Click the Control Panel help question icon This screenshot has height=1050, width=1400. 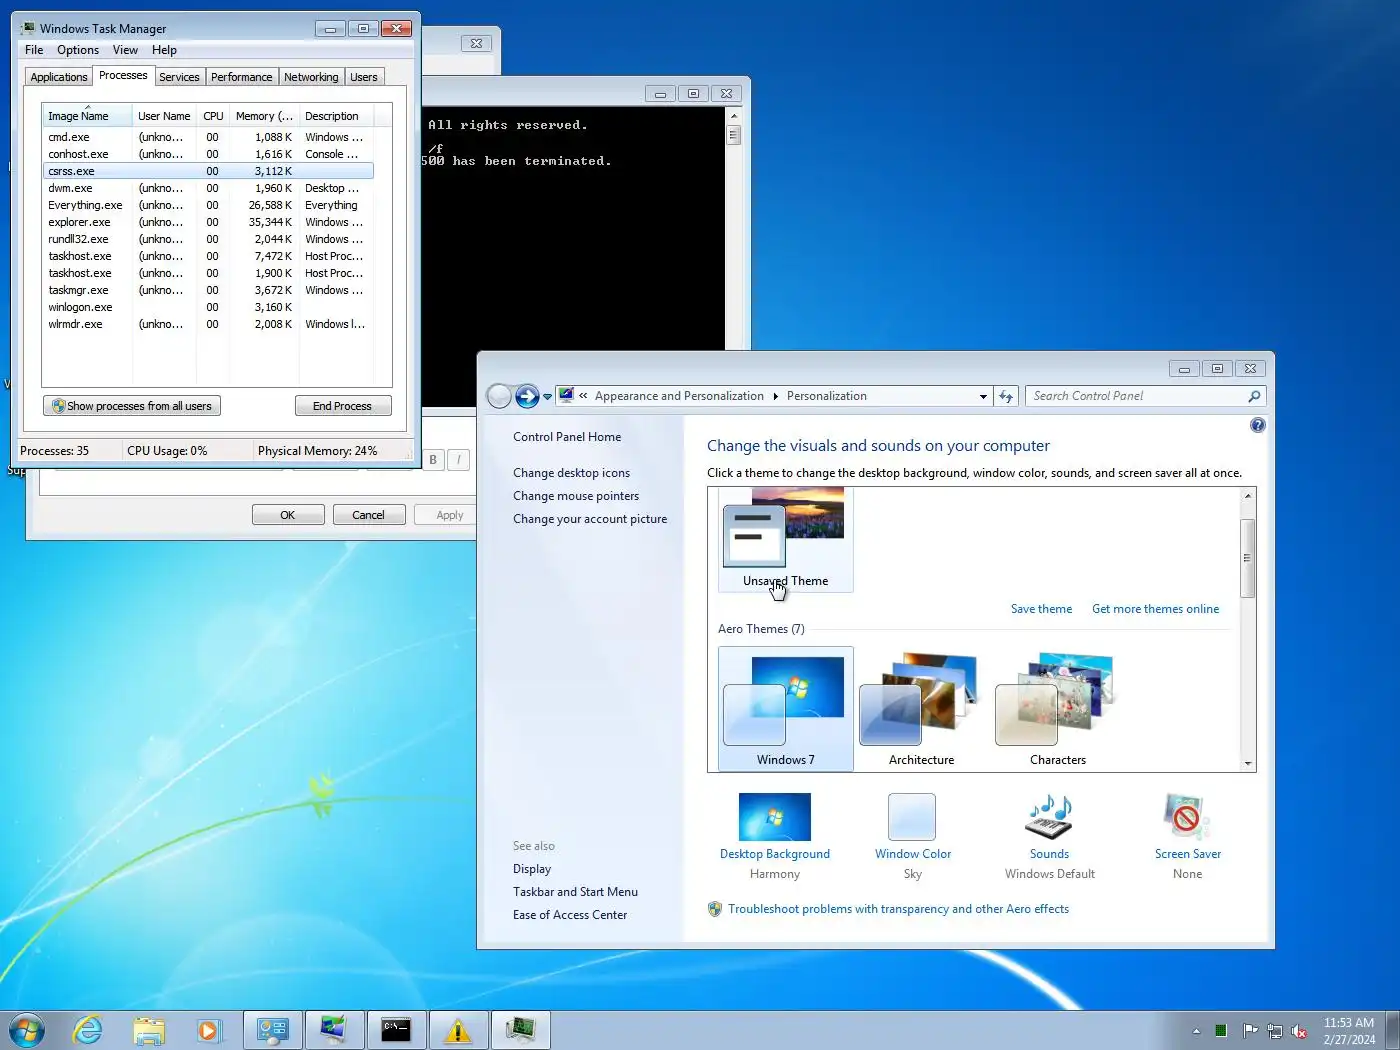1258,425
